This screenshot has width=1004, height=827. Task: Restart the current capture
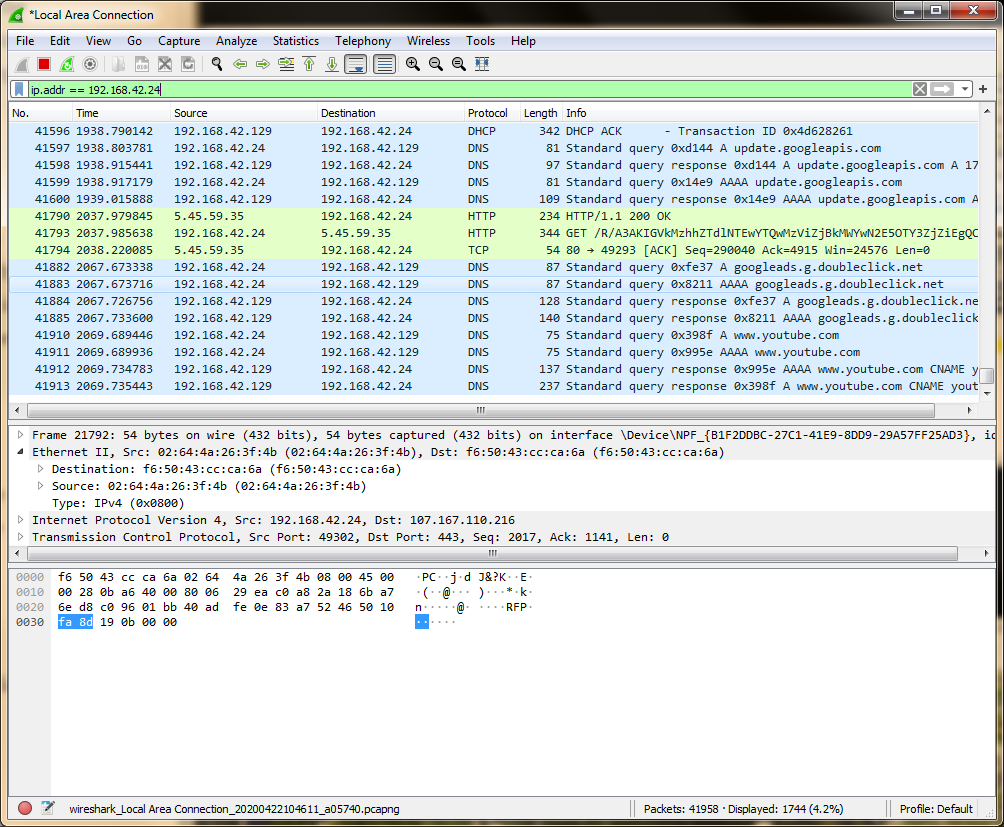67,64
